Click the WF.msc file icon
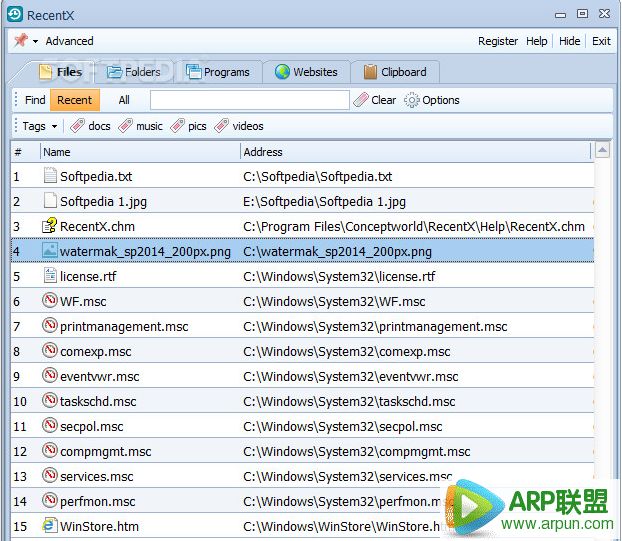The height and width of the screenshot is (541, 622). pos(50,300)
